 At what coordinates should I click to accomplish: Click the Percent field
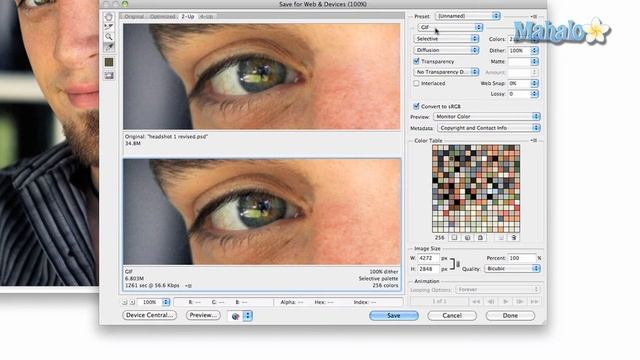522,258
